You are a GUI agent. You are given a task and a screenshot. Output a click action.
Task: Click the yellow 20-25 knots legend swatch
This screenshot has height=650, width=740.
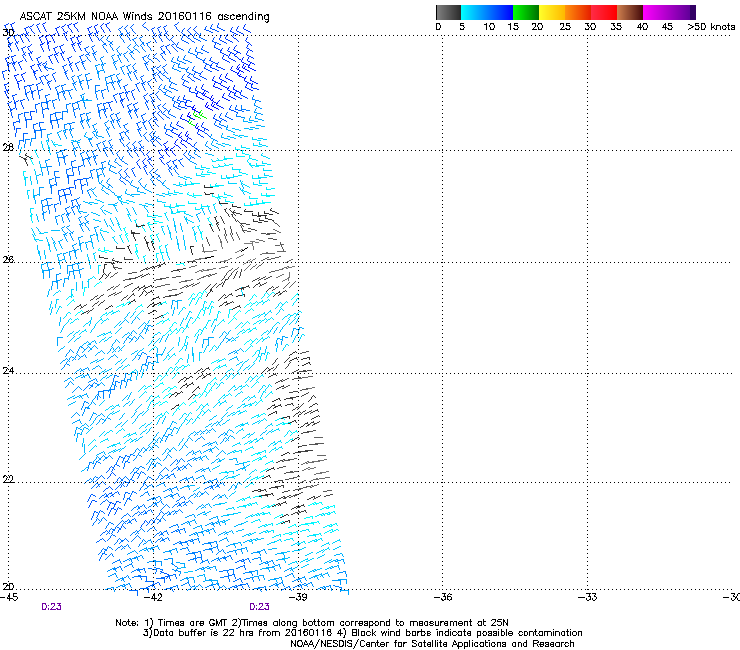[x=552, y=12]
